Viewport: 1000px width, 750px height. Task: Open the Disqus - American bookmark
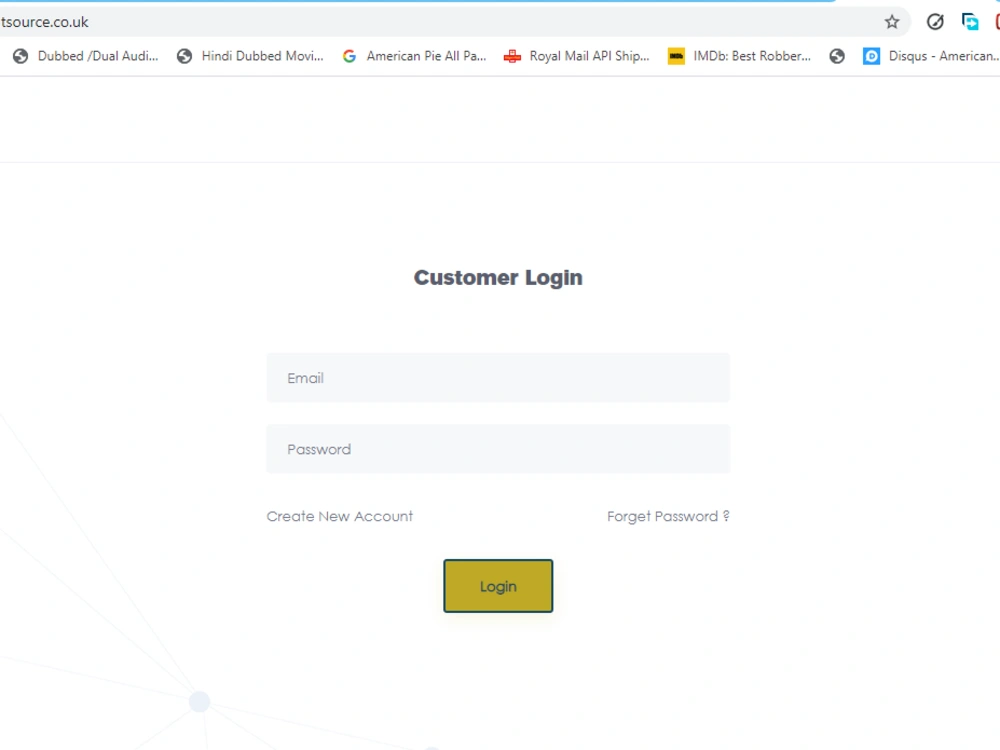(x=931, y=56)
